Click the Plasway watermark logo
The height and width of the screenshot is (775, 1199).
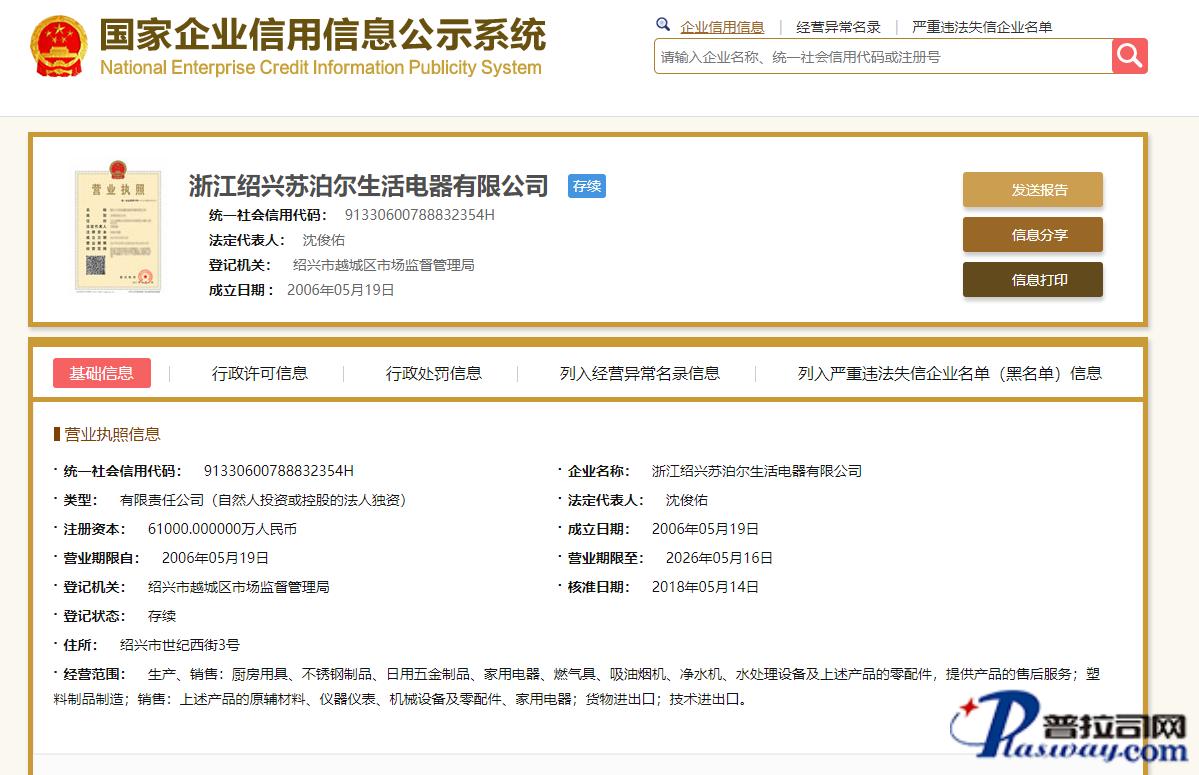pyautogui.click(x=1069, y=734)
